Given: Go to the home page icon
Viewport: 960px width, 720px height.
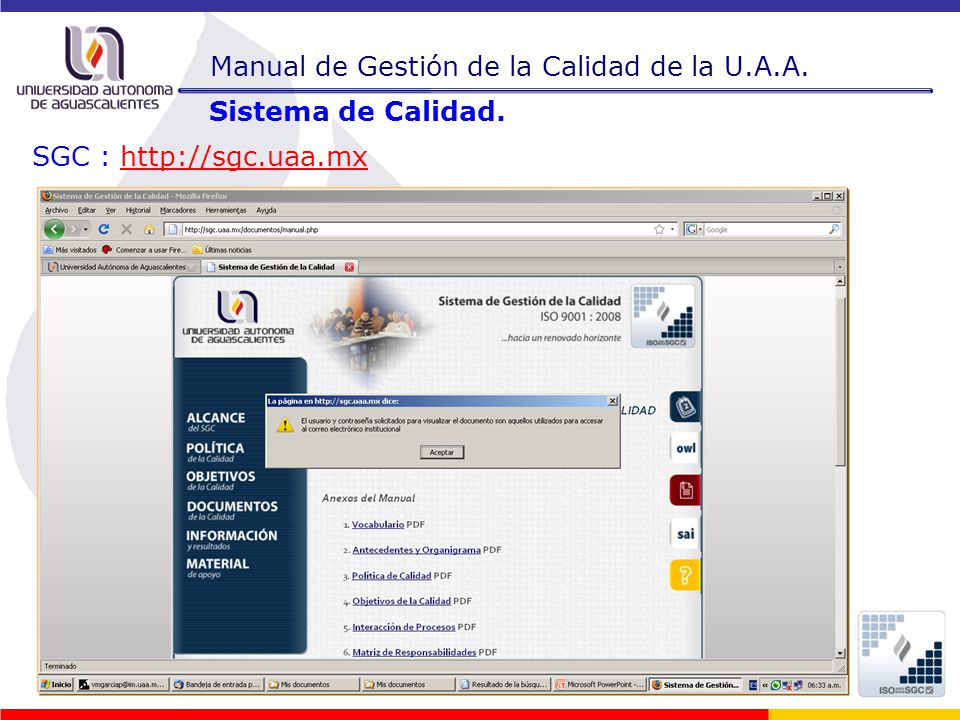Looking at the screenshot, I should [x=149, y=230].
